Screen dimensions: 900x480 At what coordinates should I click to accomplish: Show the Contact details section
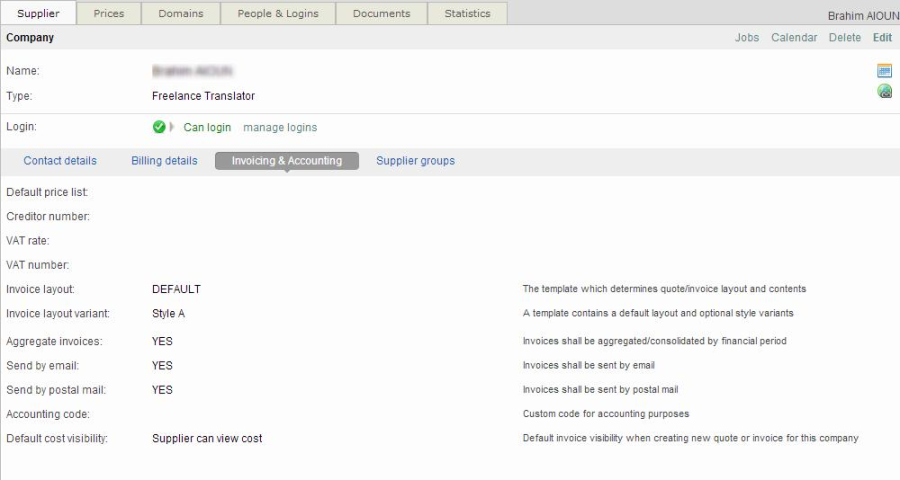click(x=60, y=161)
